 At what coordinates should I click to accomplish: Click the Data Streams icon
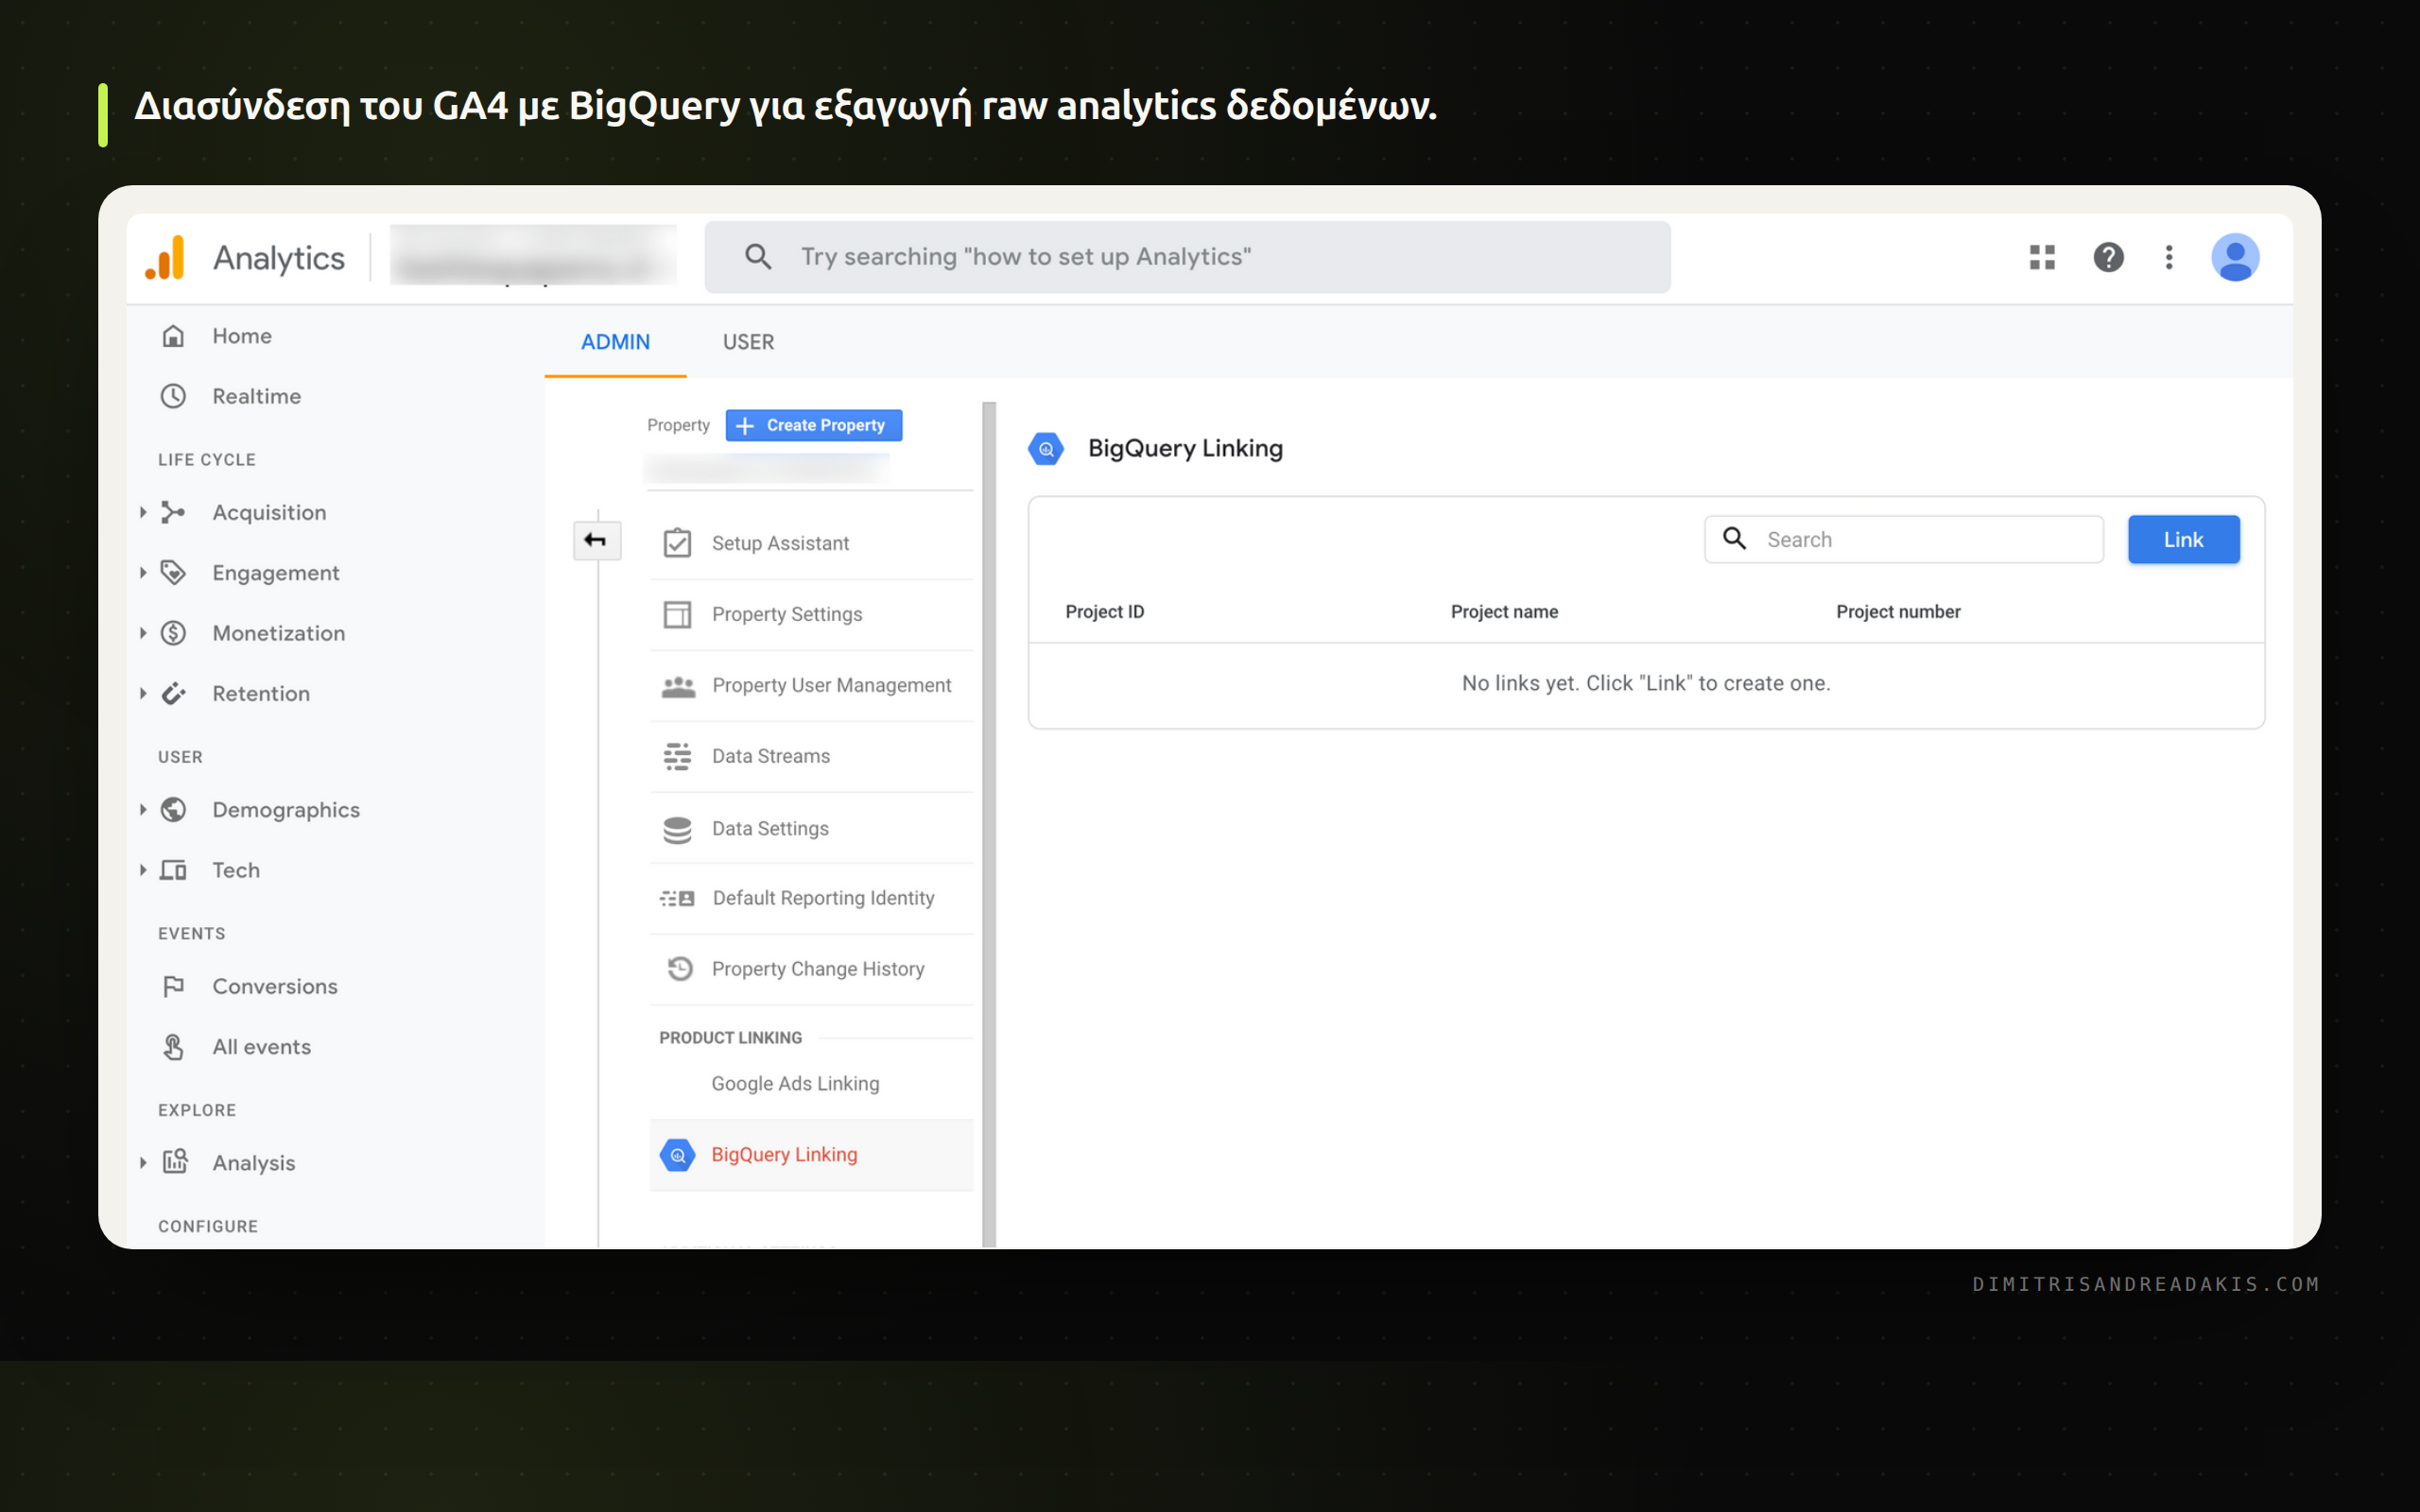pyautogui.click(x=677, y=756)
